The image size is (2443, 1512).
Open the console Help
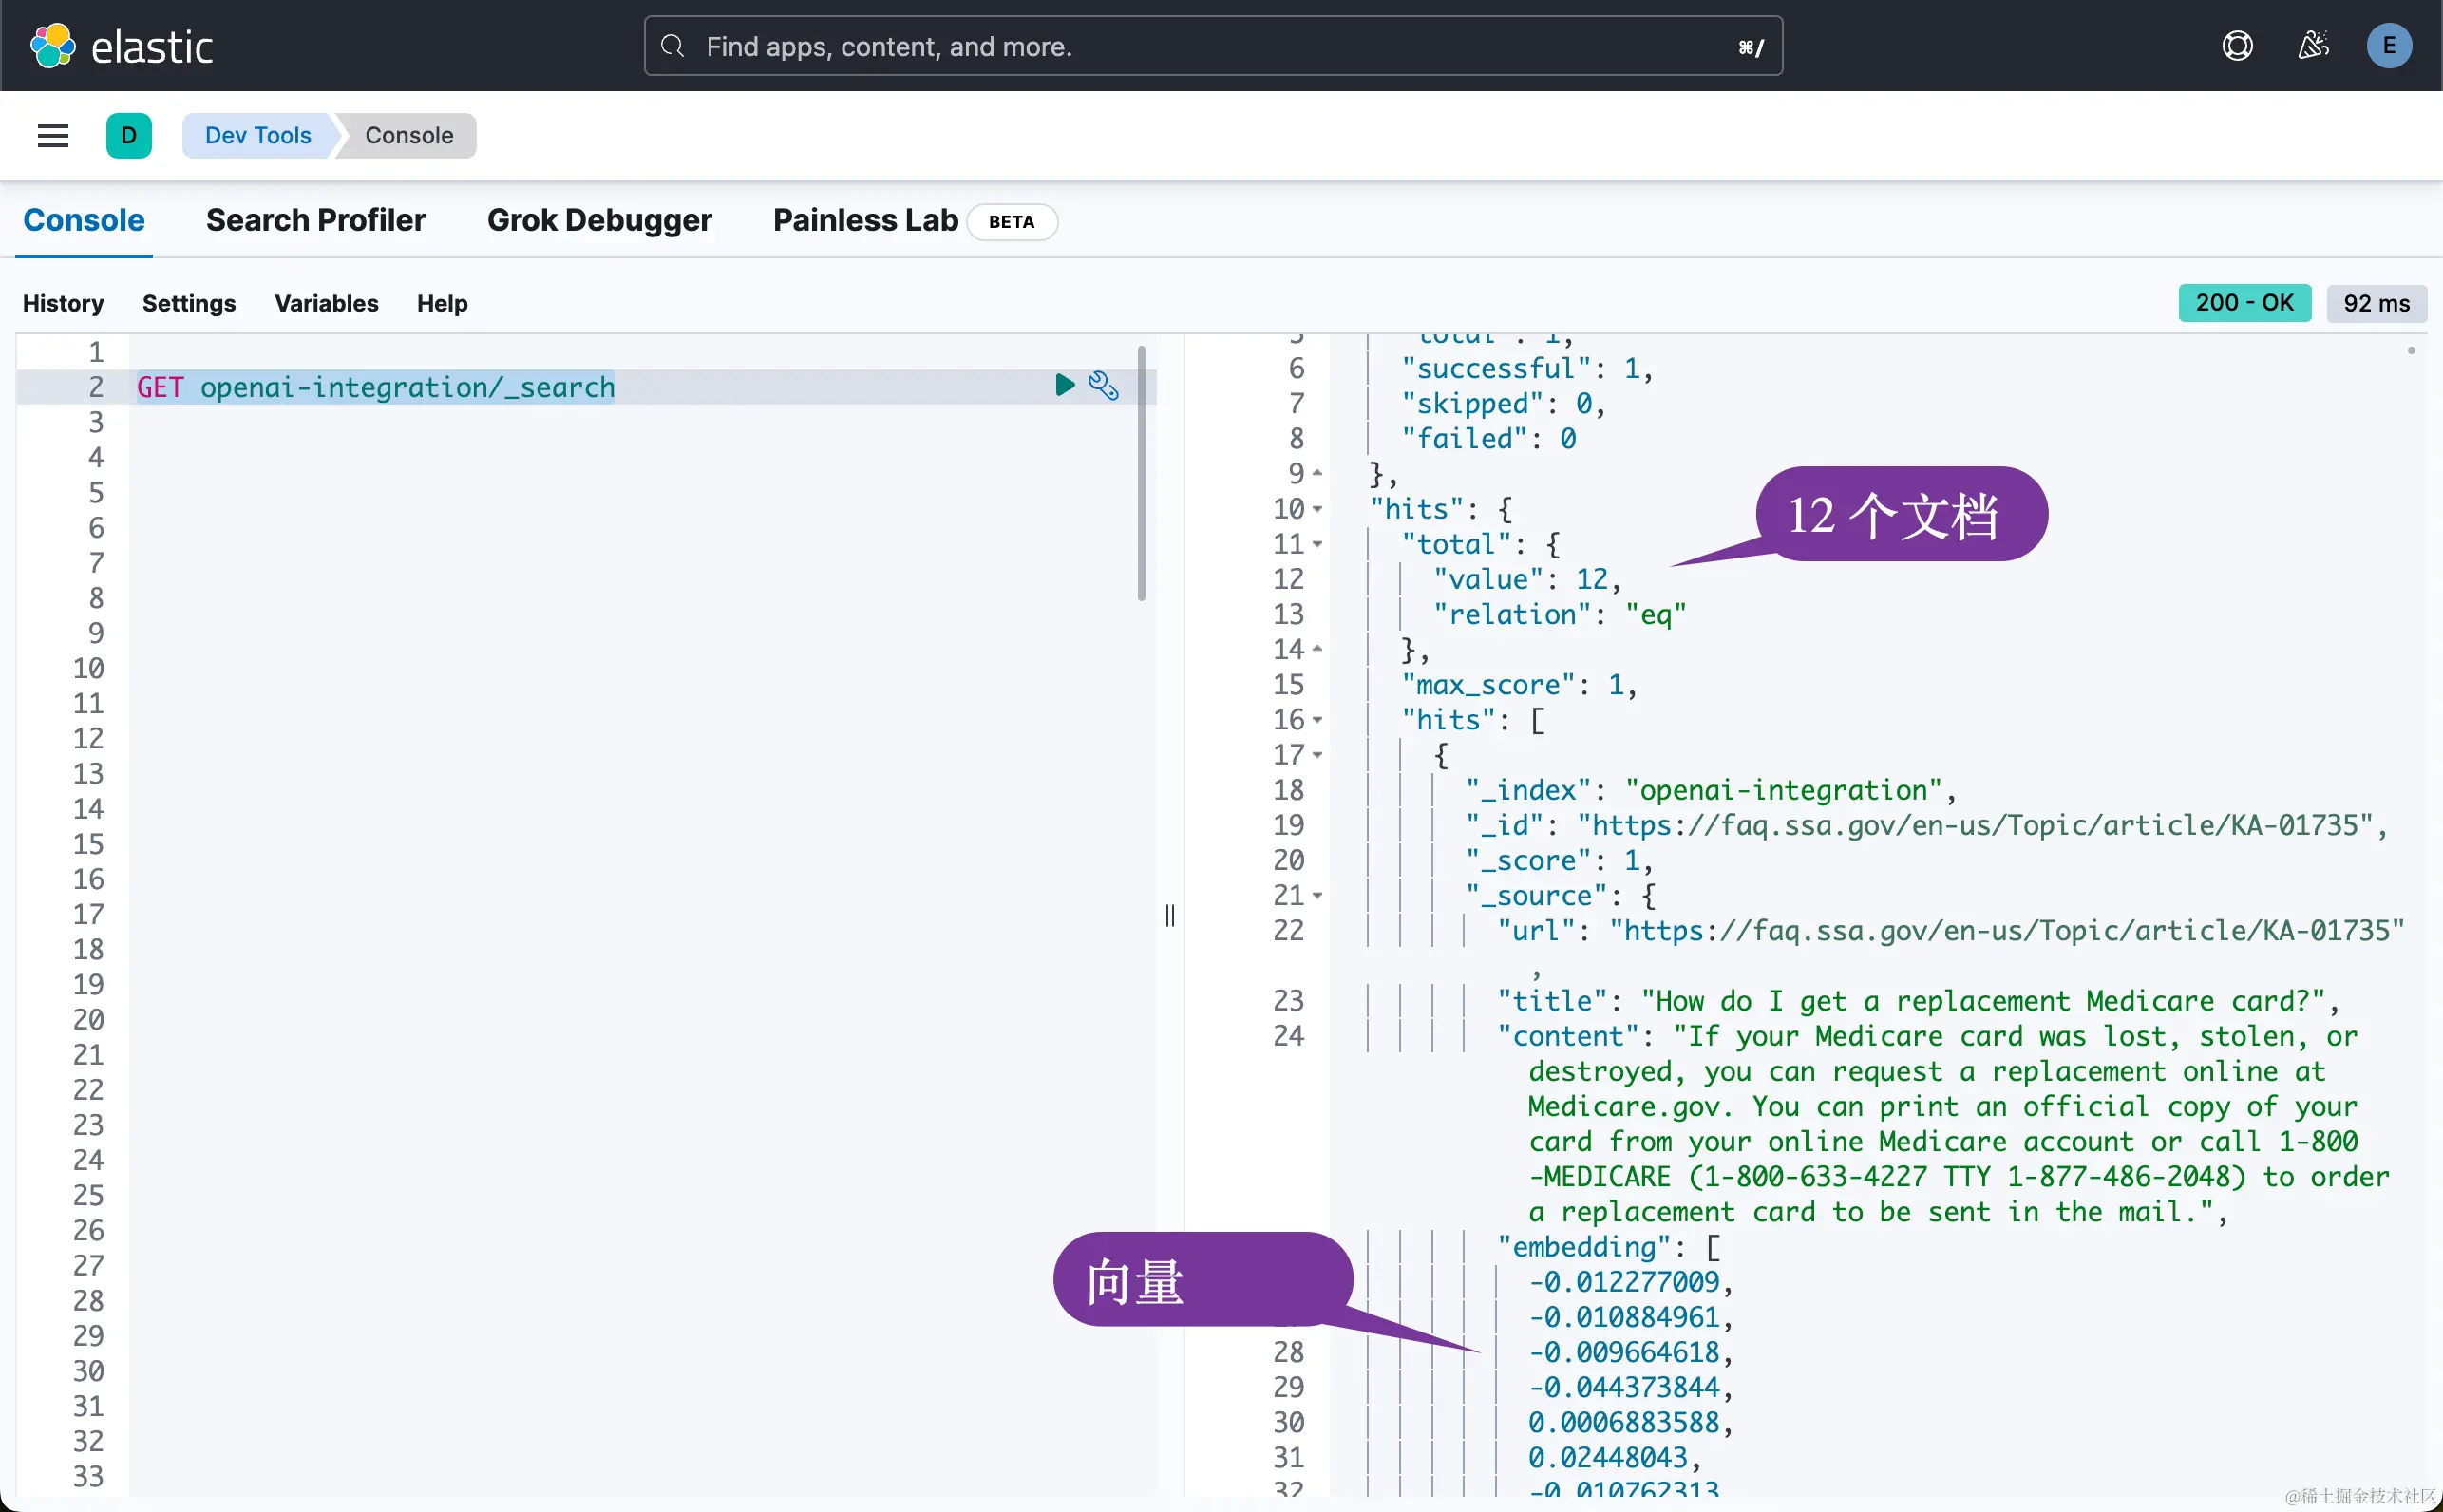tap(442, 303)
